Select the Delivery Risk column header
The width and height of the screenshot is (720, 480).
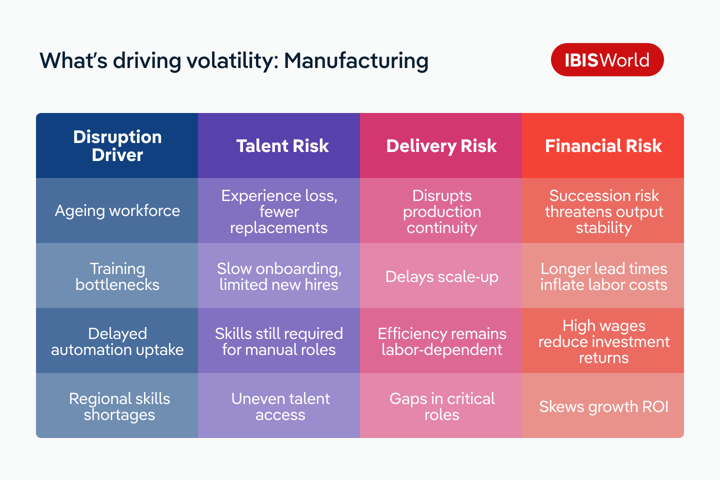[x=441, y=146]
